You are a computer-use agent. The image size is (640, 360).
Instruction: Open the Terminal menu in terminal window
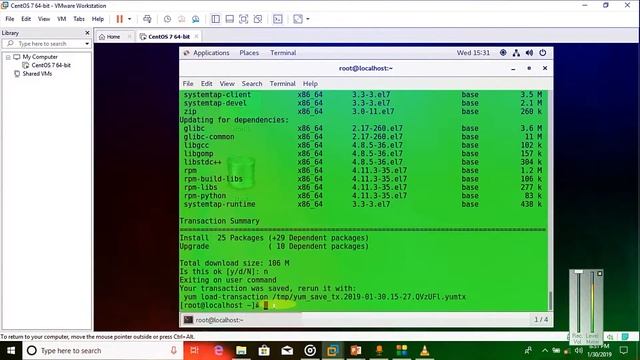[282, 83]
